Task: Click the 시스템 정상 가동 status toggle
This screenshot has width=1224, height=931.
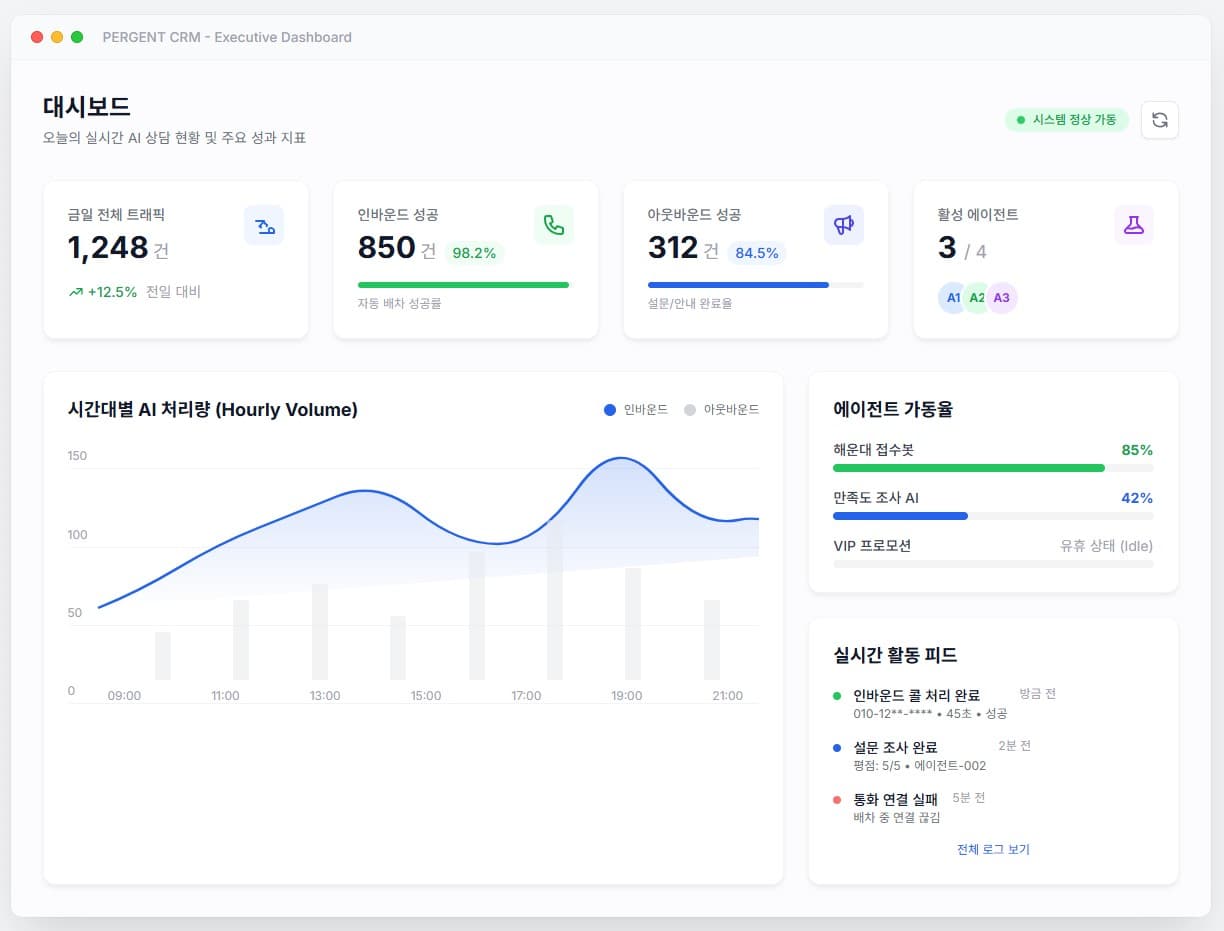Action: coord(1066,119)
